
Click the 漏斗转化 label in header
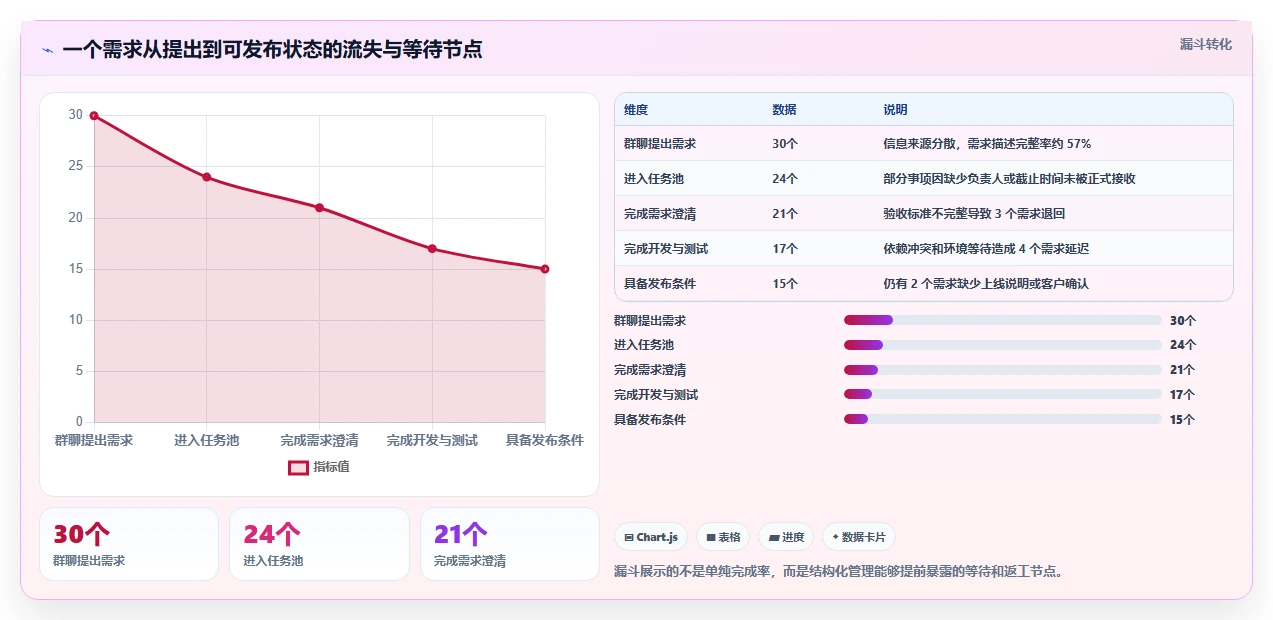pyautogui.click(x=1205, y=45)
